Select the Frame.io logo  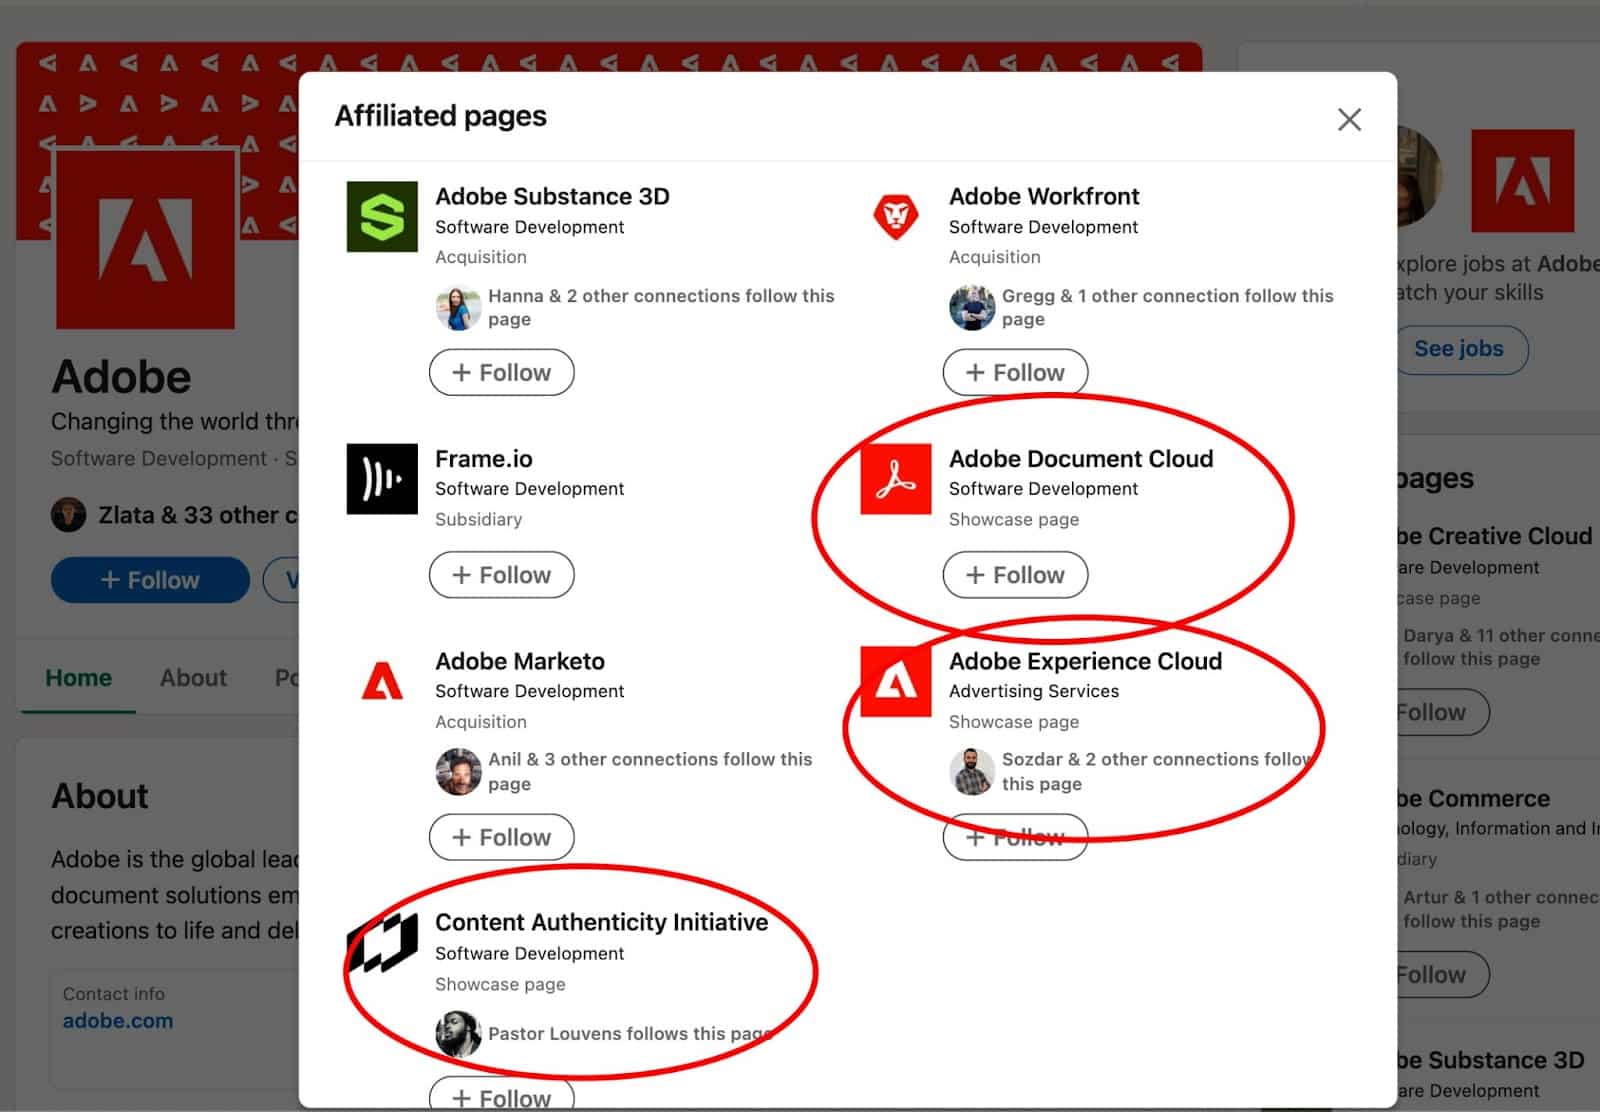point(381,479)
